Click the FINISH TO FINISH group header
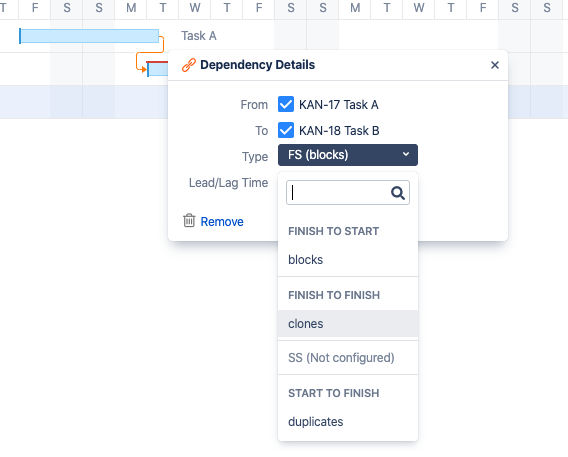Viewport: 568px width, 457px height. 334,295
